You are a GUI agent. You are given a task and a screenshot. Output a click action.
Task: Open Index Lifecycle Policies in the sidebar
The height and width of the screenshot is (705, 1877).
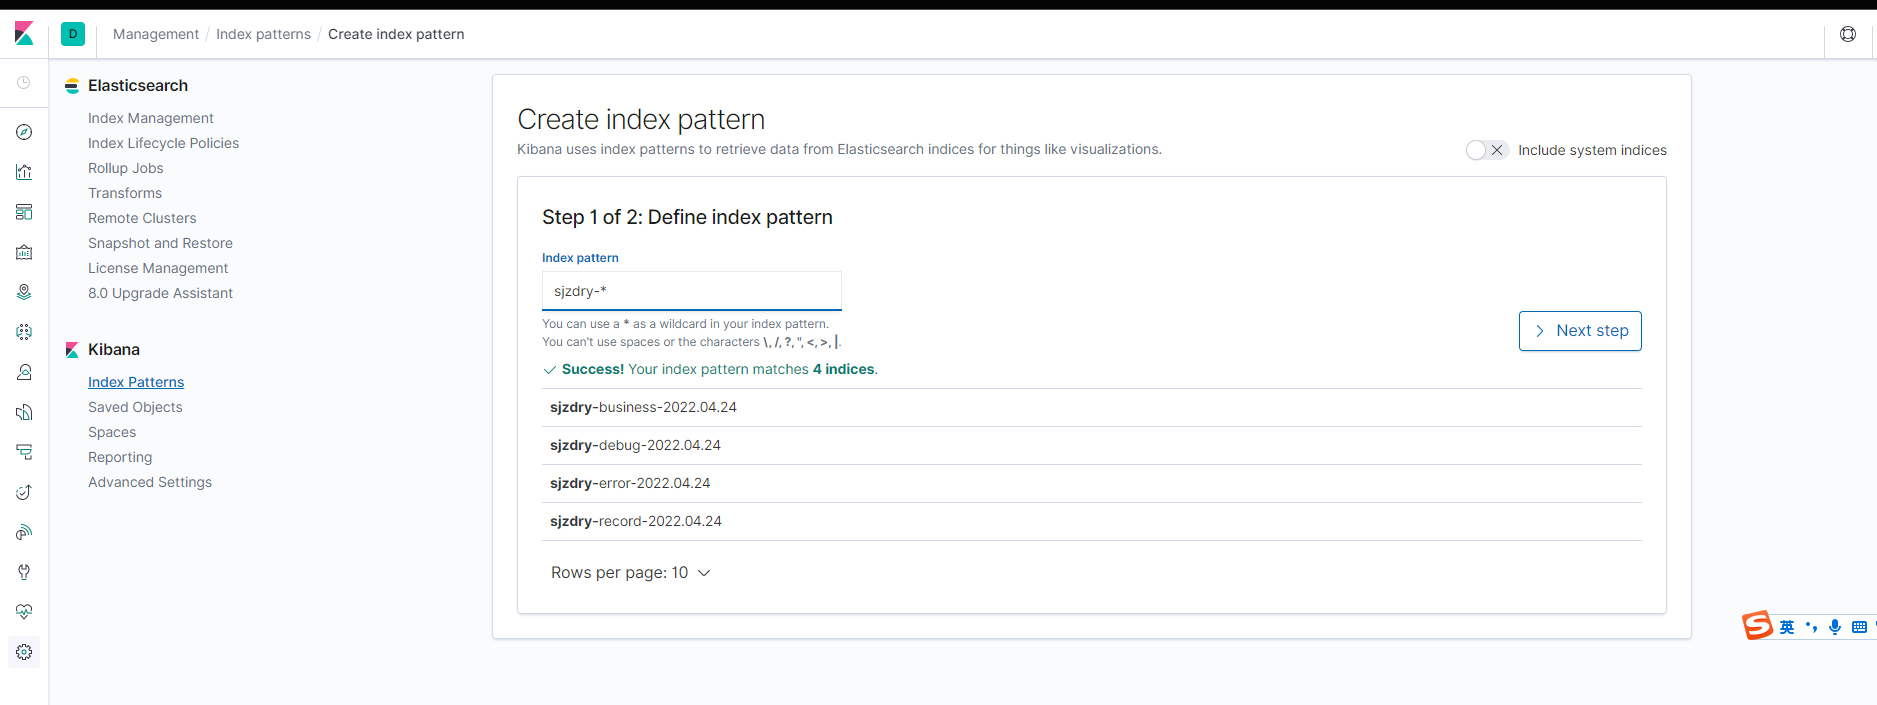pyautogui.click(x=163, y=143)
